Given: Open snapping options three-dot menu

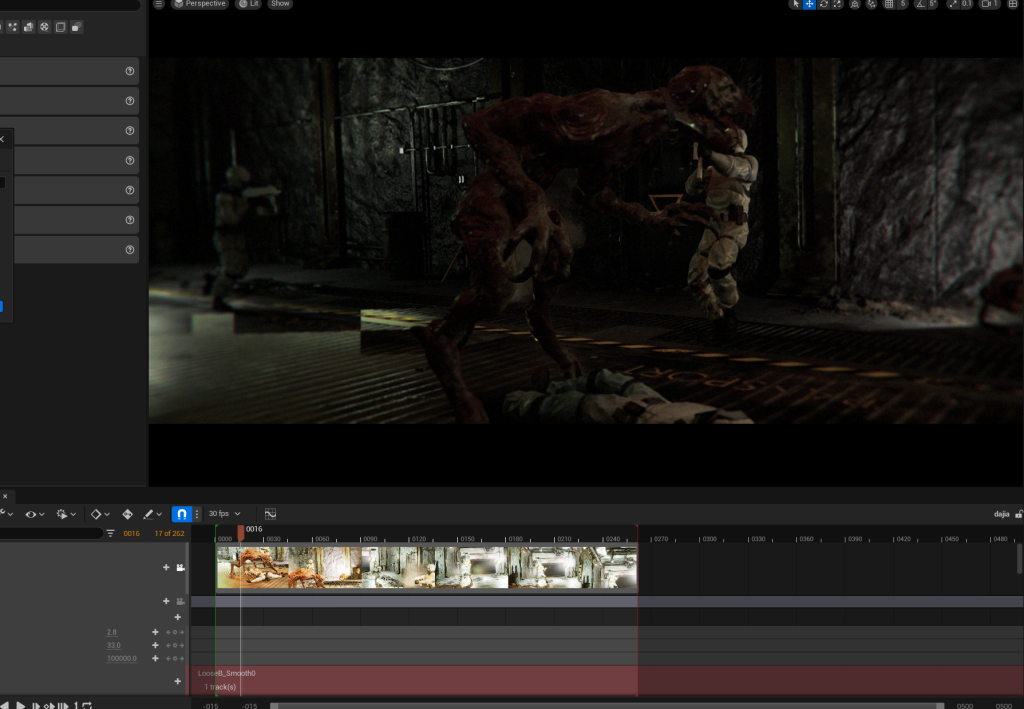Looking at the screenshot, I should (197, 514).
